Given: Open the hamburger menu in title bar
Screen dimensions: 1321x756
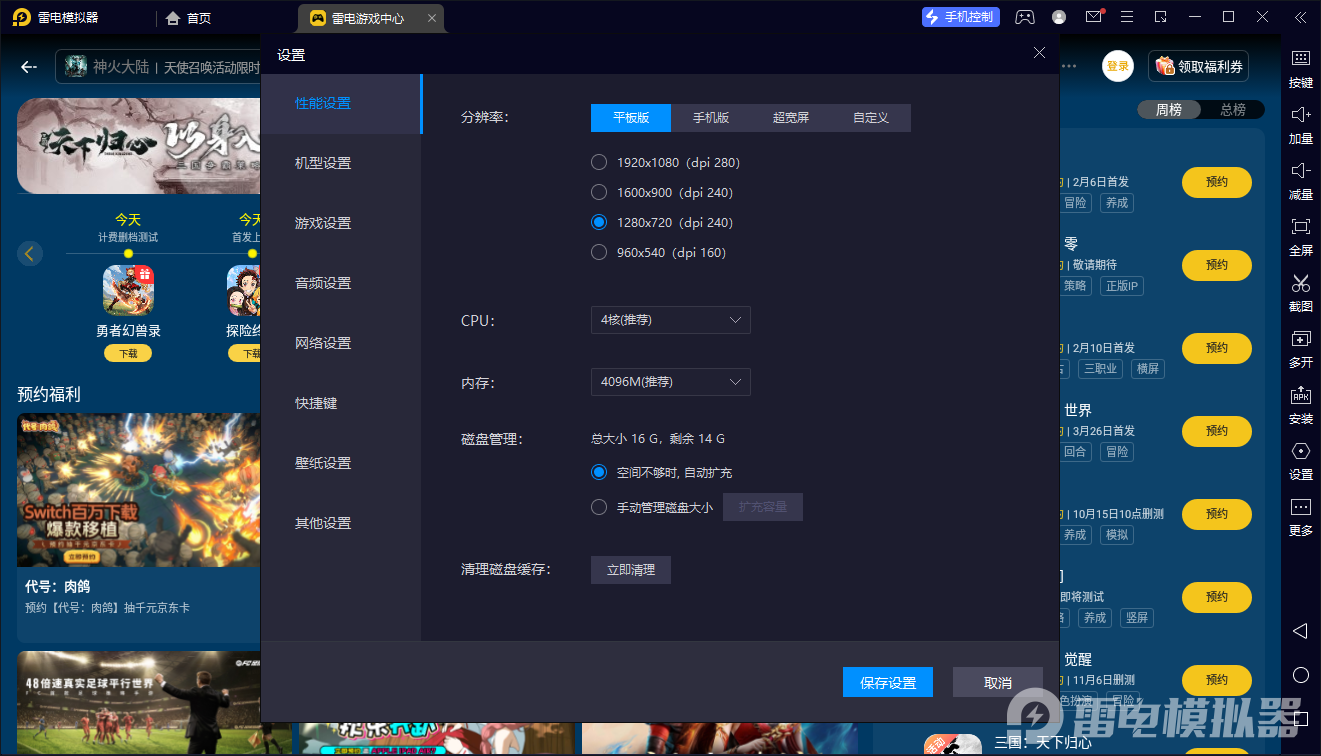Looking at the screenshot, I should coord(1127,17).
